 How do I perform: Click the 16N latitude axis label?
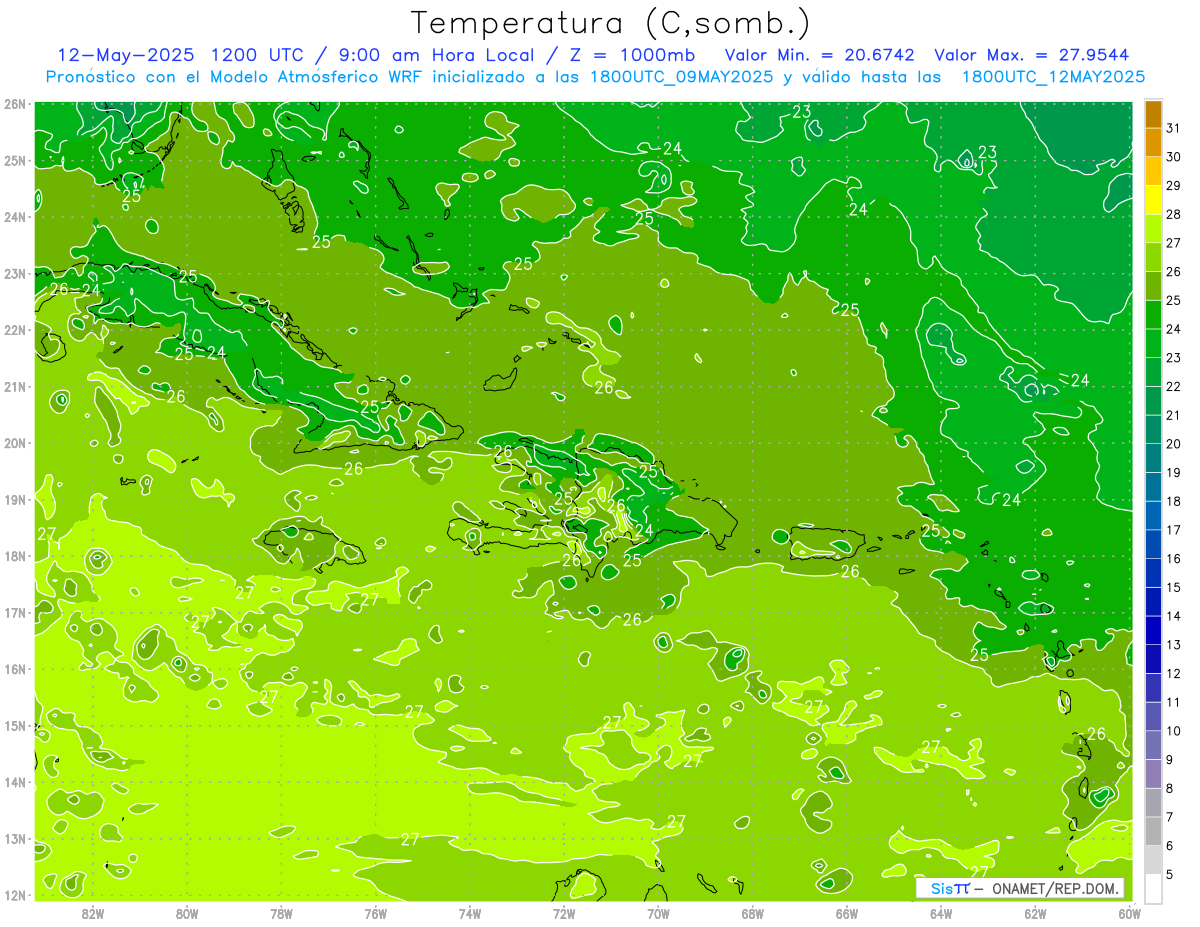15,669
